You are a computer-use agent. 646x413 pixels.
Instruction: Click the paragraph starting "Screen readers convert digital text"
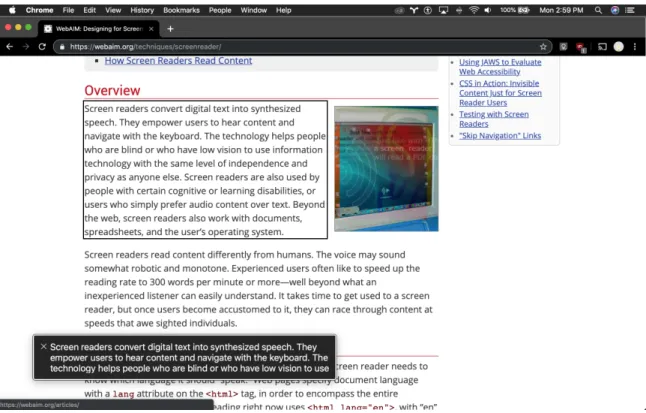[205, 170]
